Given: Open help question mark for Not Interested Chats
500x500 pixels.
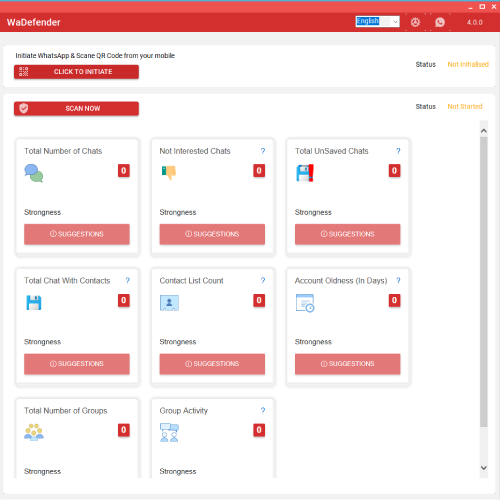Looking at the screenshot, I should (263, 151).
